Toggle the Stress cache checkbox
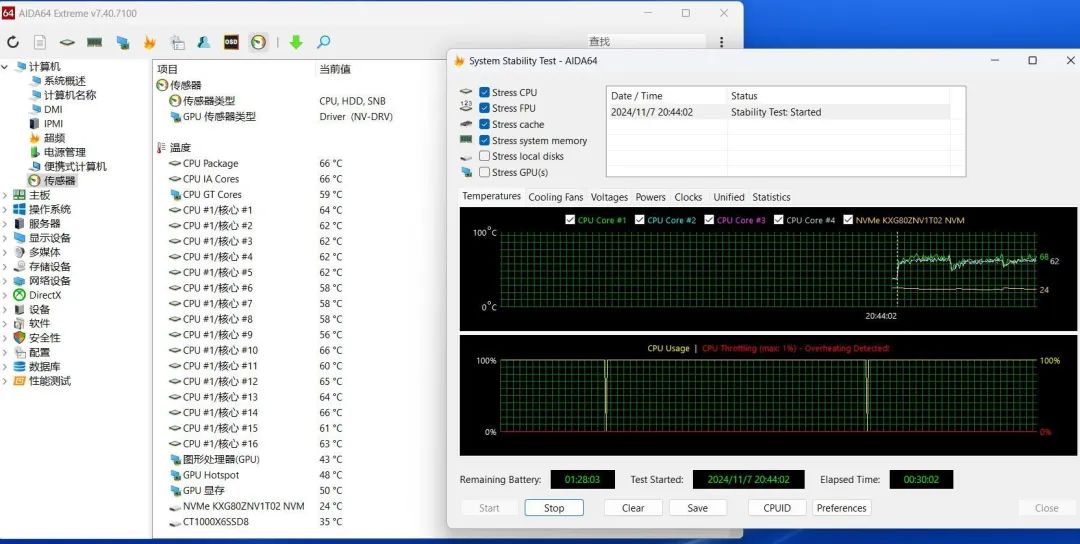 pos(485,125)
